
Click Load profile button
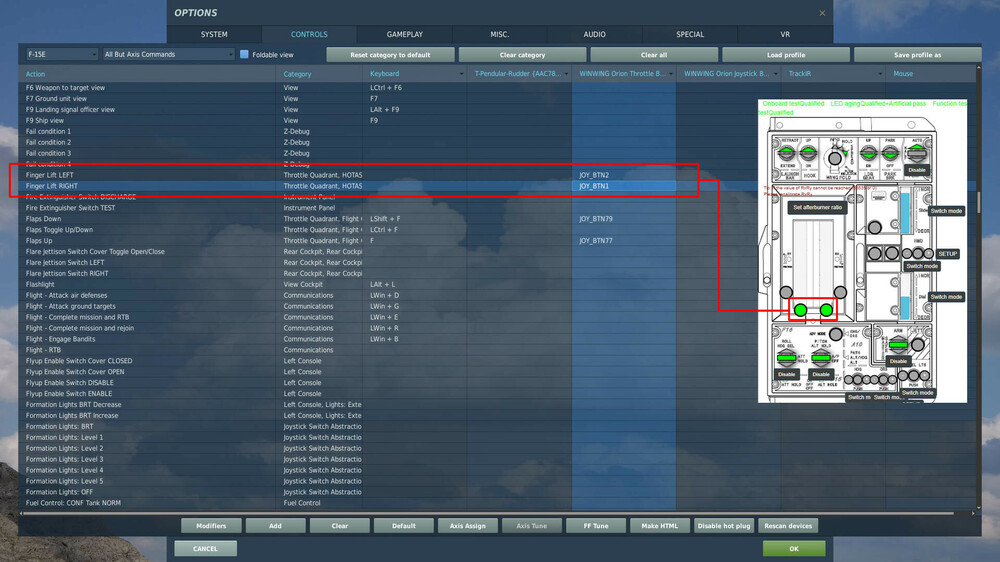[786, 55]
